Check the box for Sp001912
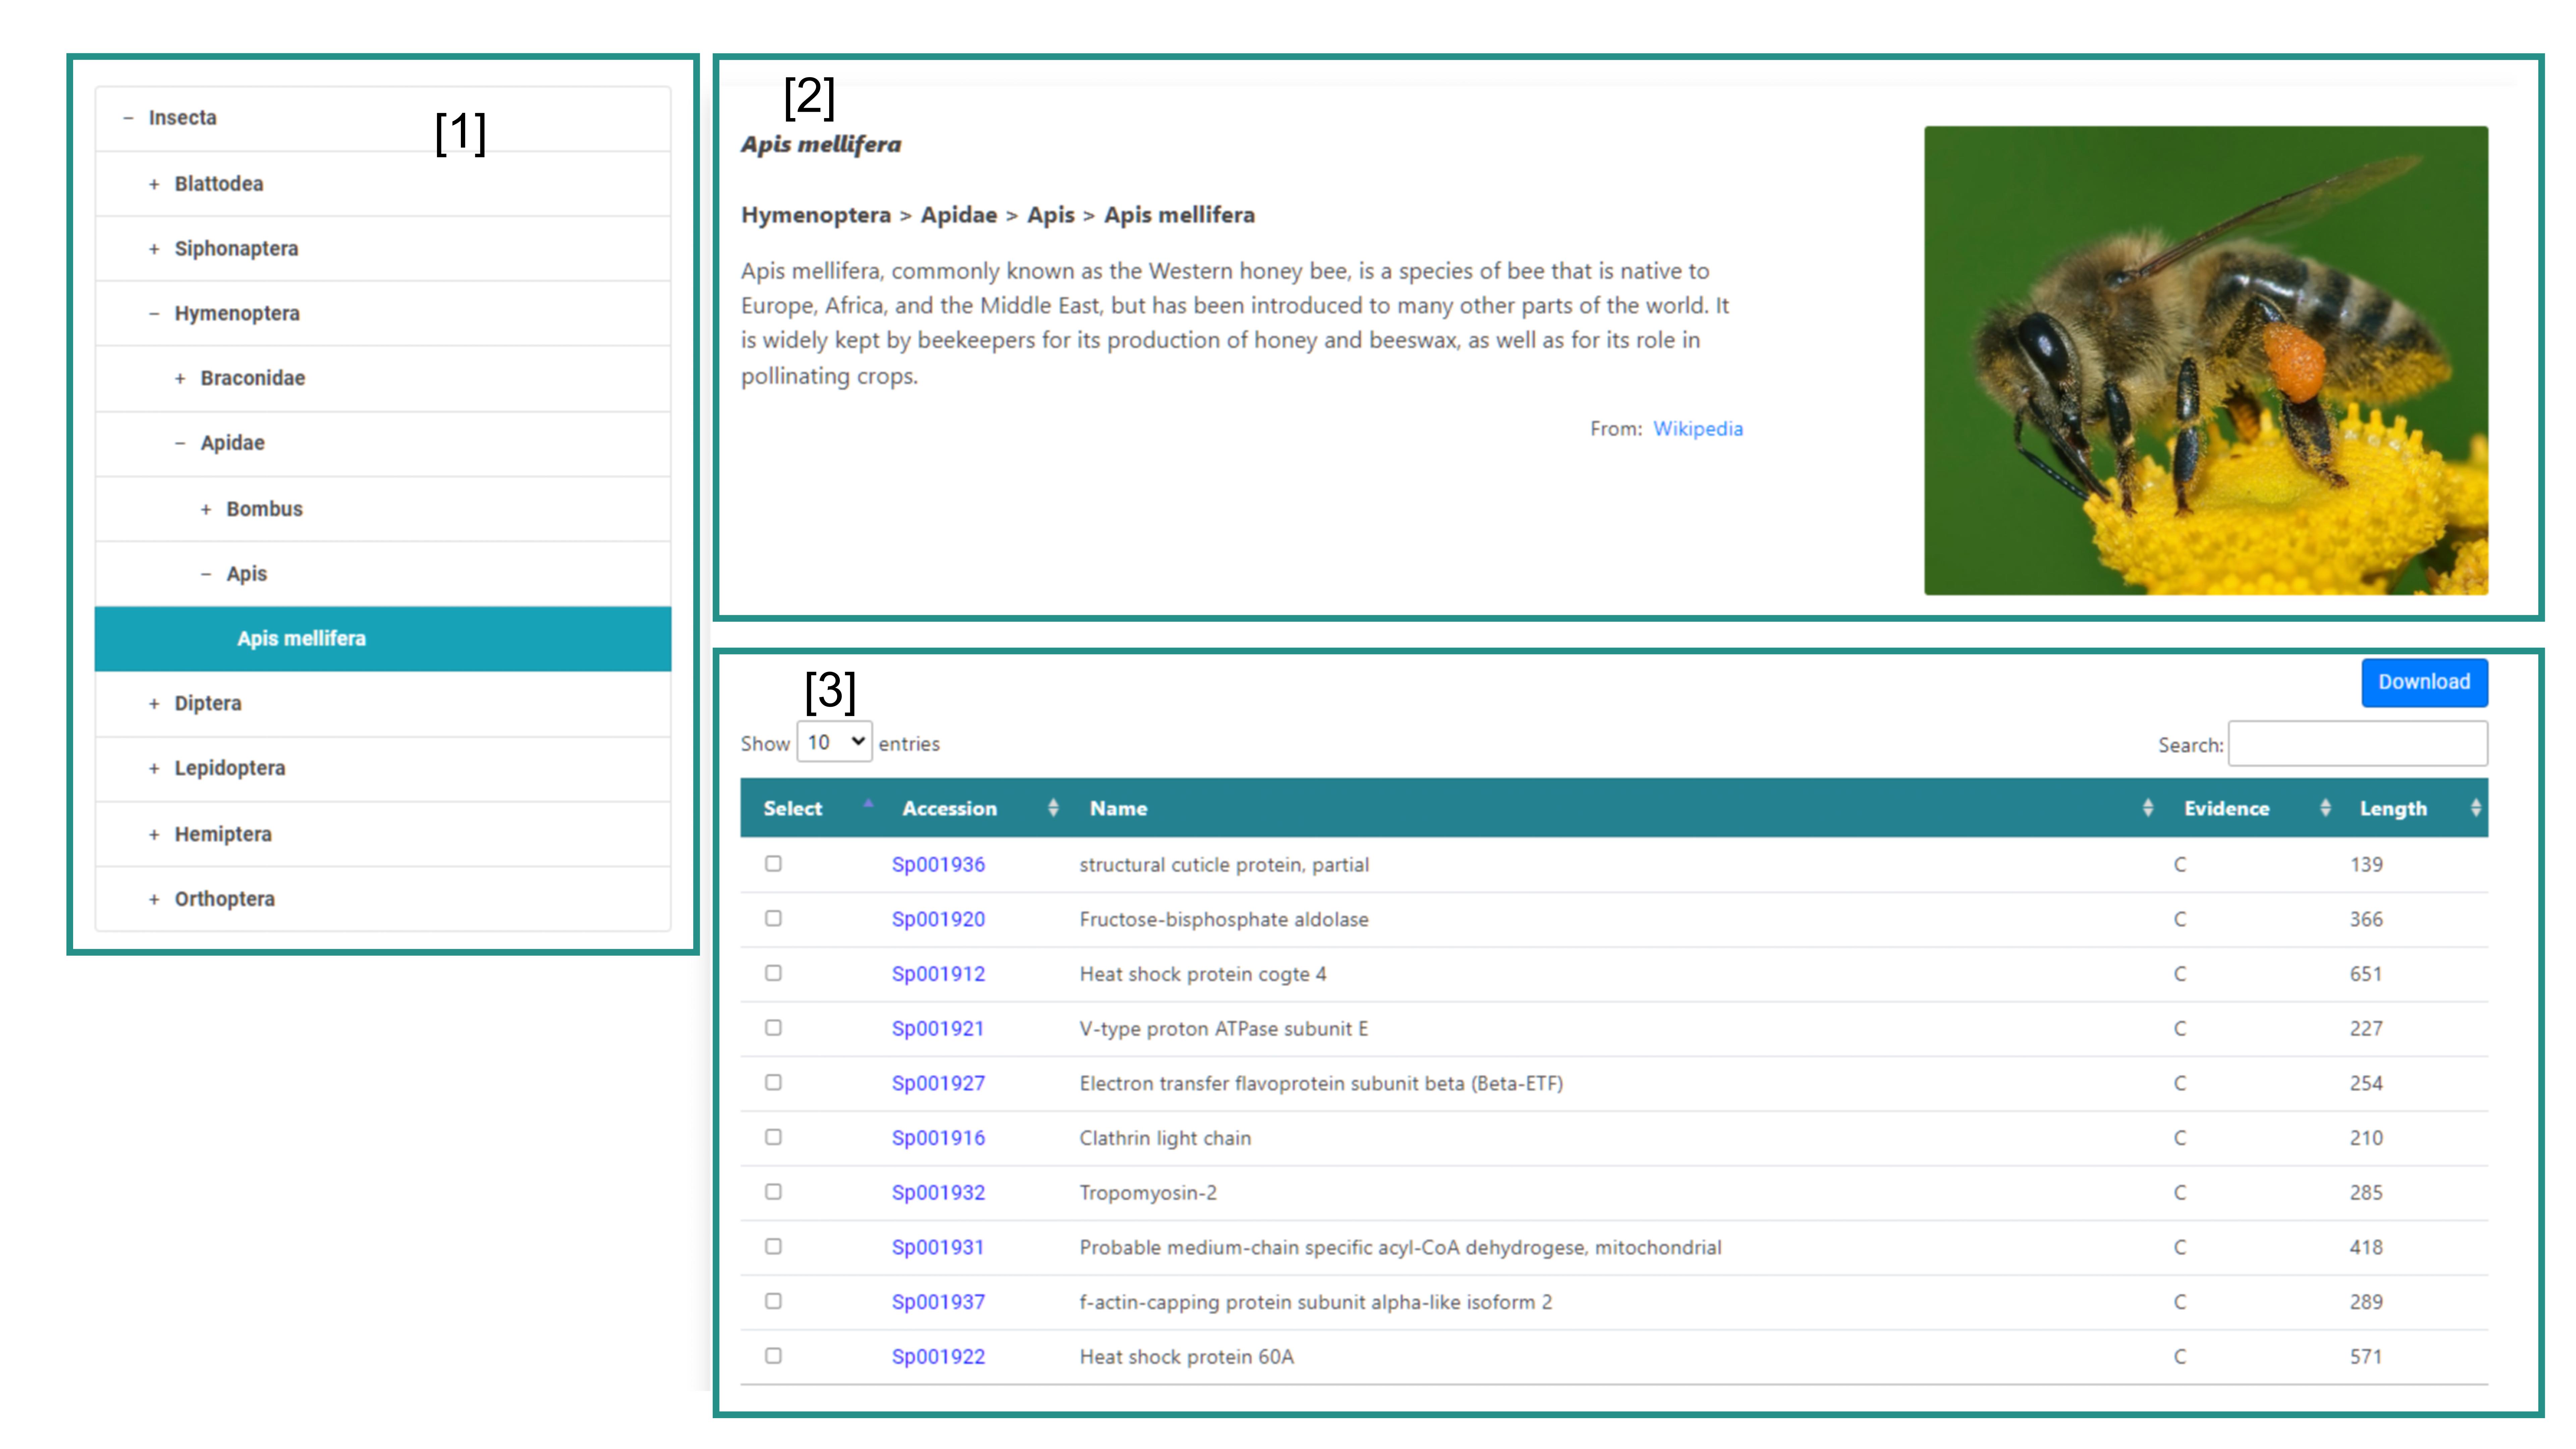 pyautogui.click(x=773, y=973)
